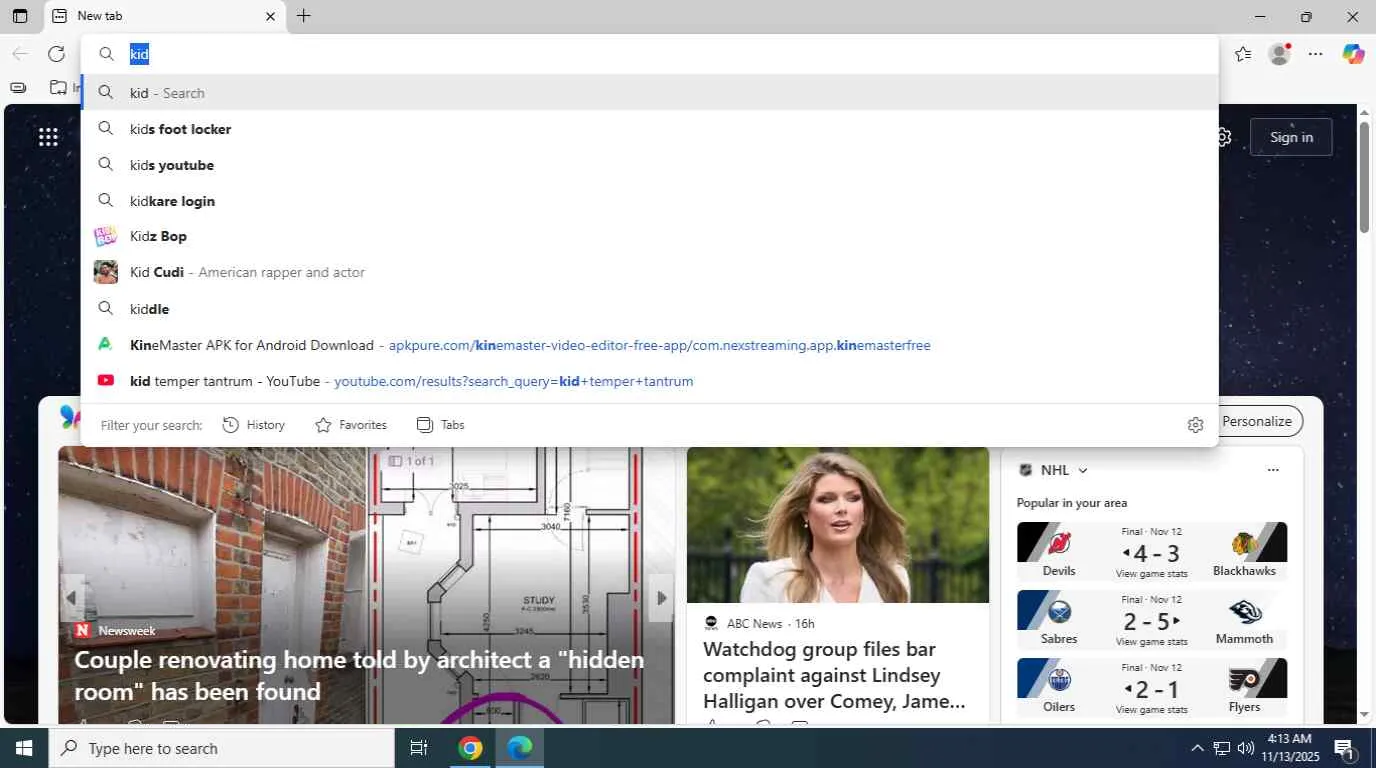The image size is (1376, 768).
Task: Open the network tray icon
Action: [1221, 748]
